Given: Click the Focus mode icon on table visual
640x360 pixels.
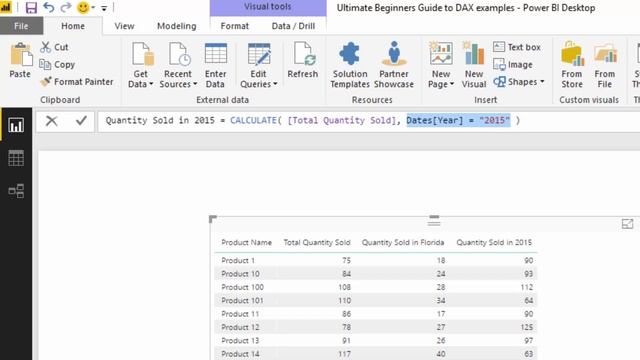Looking at the screenshot, I should pos(627,223).
